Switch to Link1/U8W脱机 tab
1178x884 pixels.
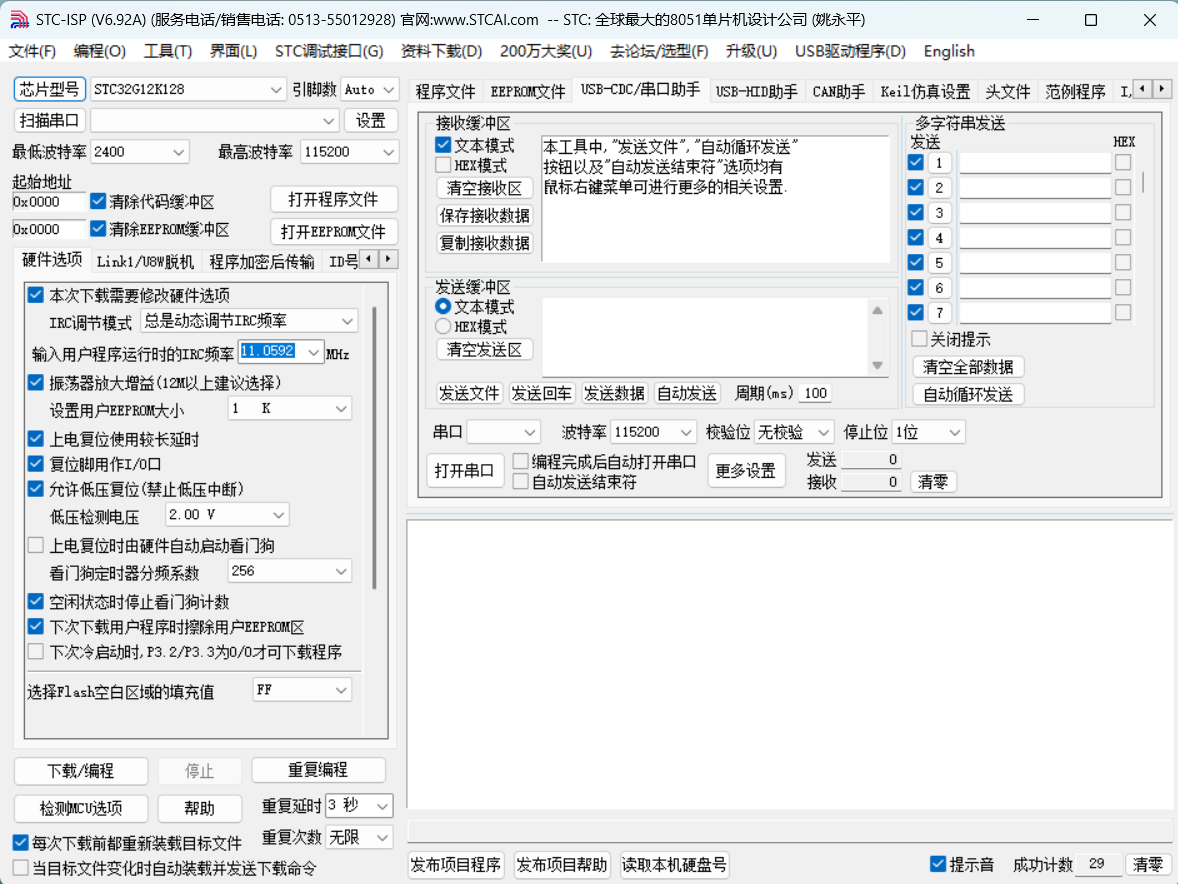tap(145, 261)
